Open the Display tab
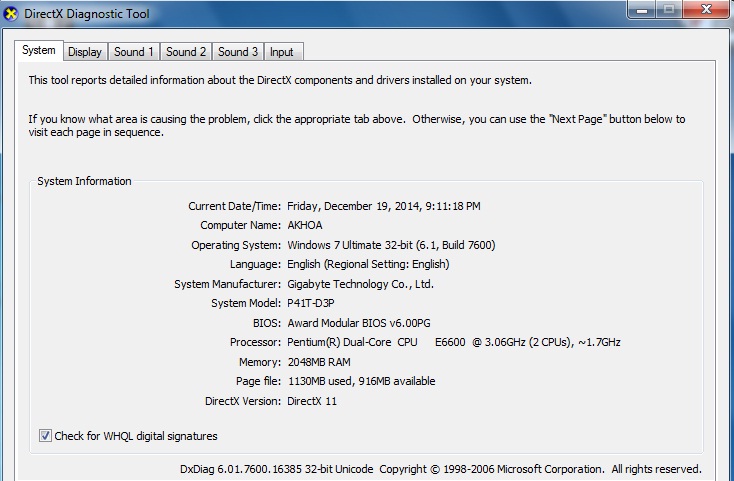 85,52
